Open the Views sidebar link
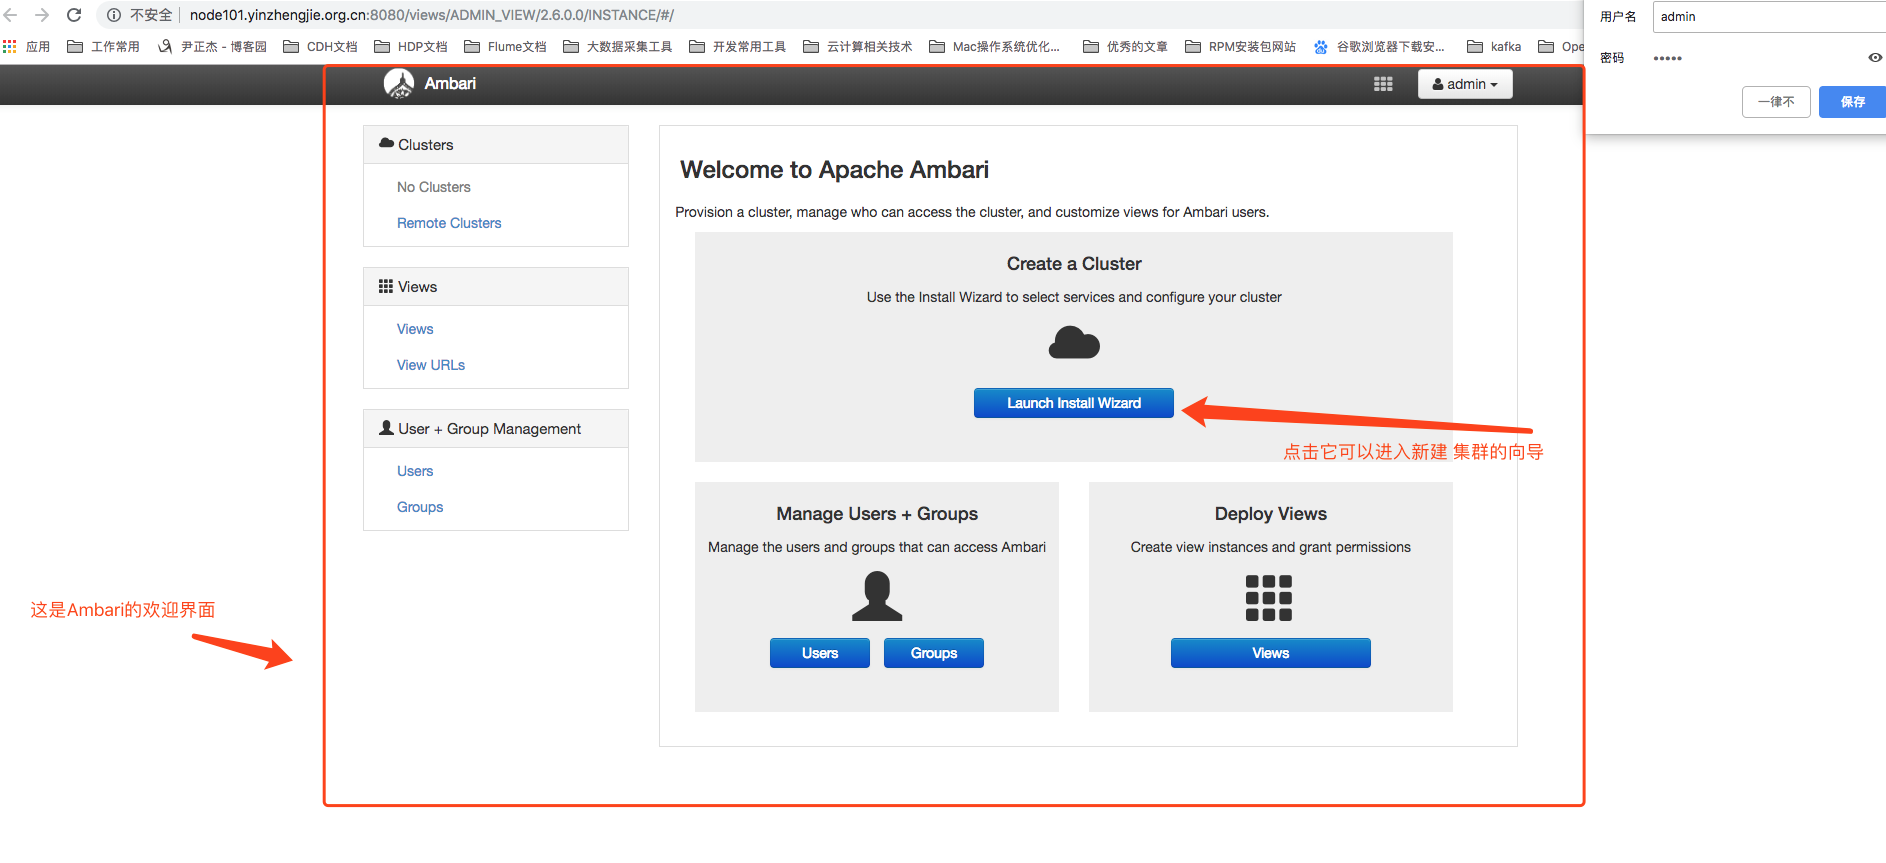Image resolution: width=1886 pixels, height=863 pixels. [x=415, y=329]
